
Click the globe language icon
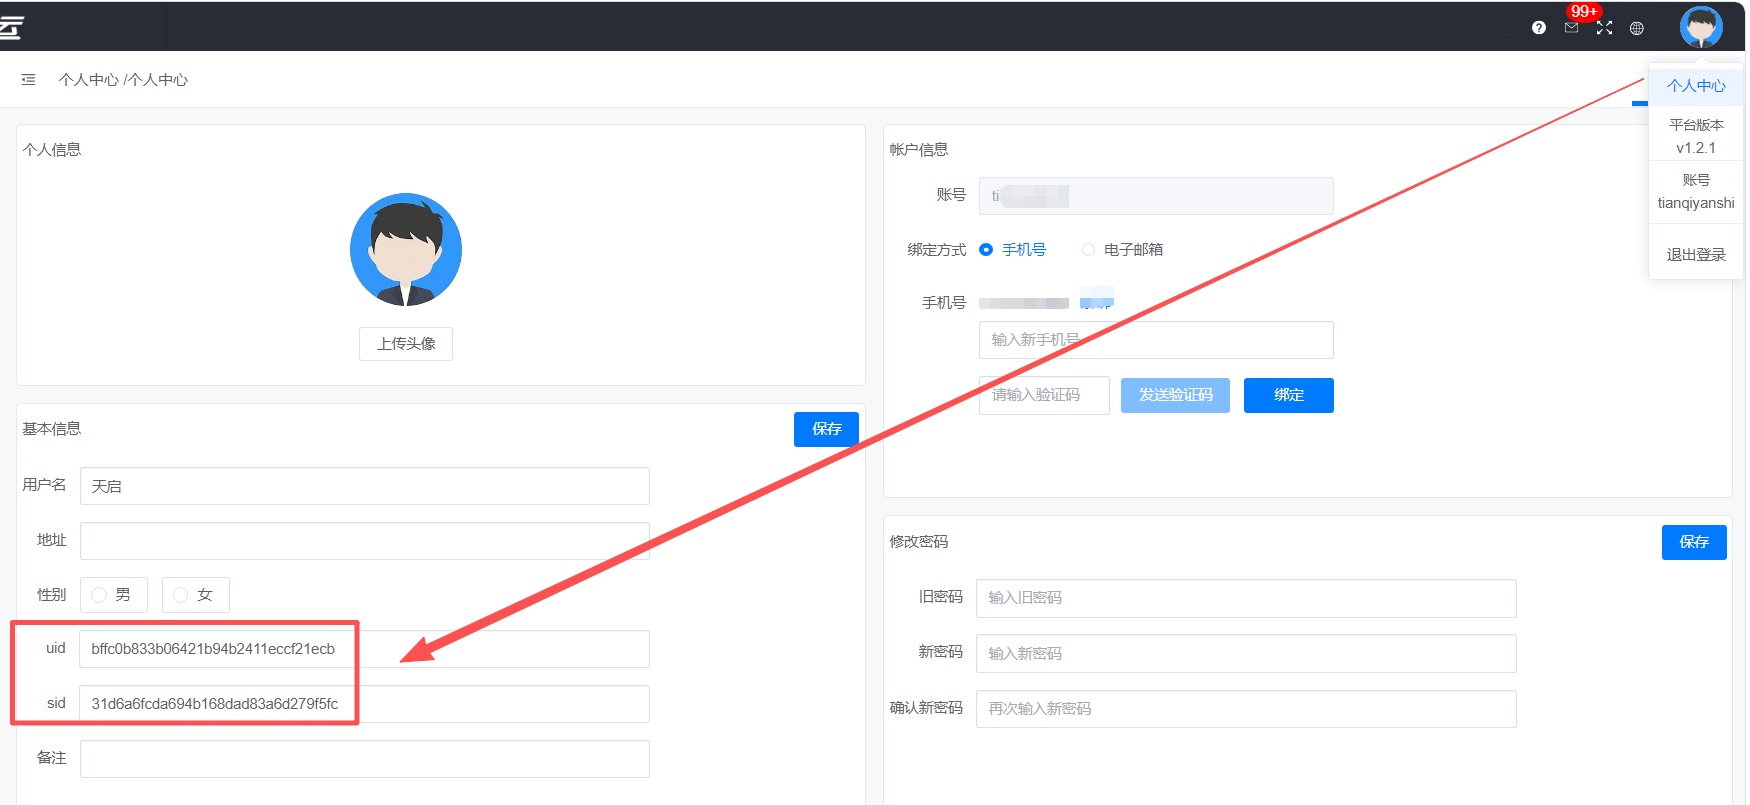click(1636, 28)
